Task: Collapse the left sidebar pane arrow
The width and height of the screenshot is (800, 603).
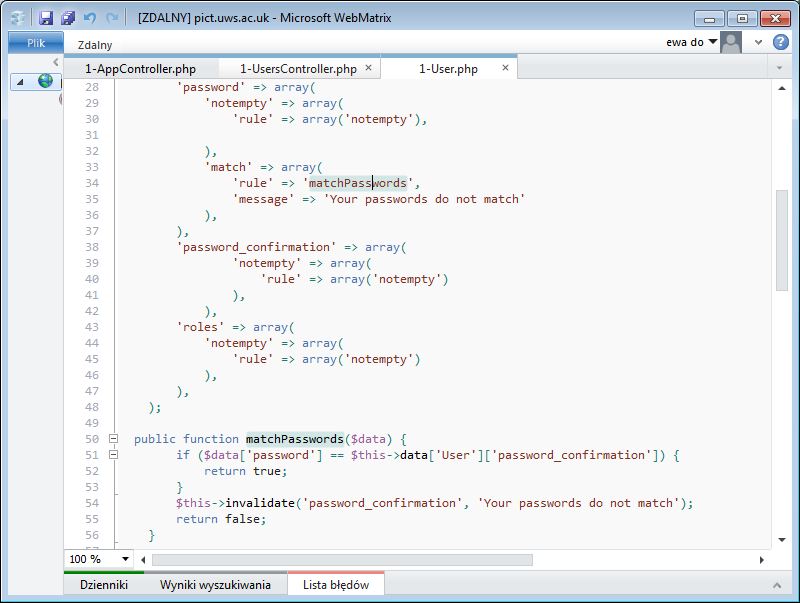Action: coord(56,62)
